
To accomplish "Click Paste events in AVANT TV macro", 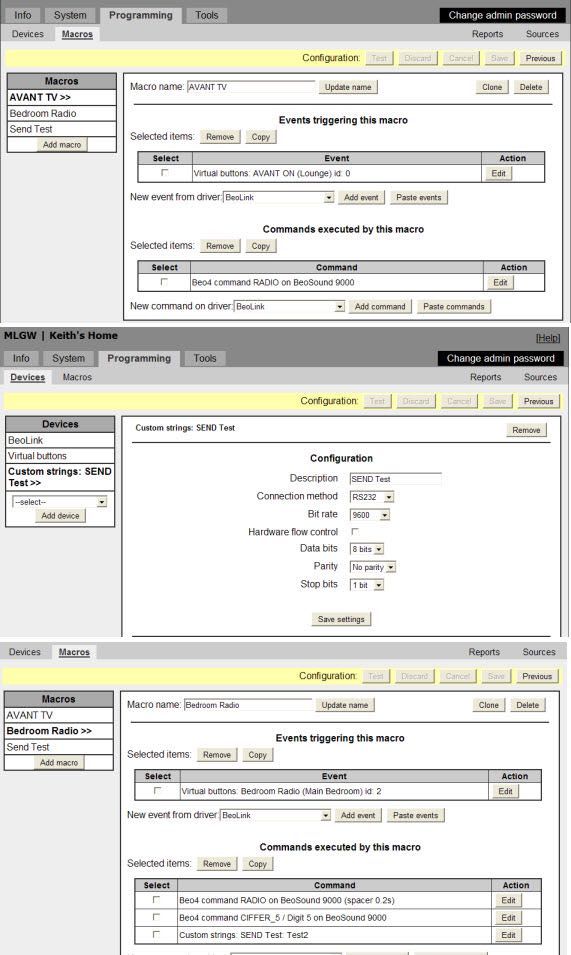I will (x=418, y=197).
